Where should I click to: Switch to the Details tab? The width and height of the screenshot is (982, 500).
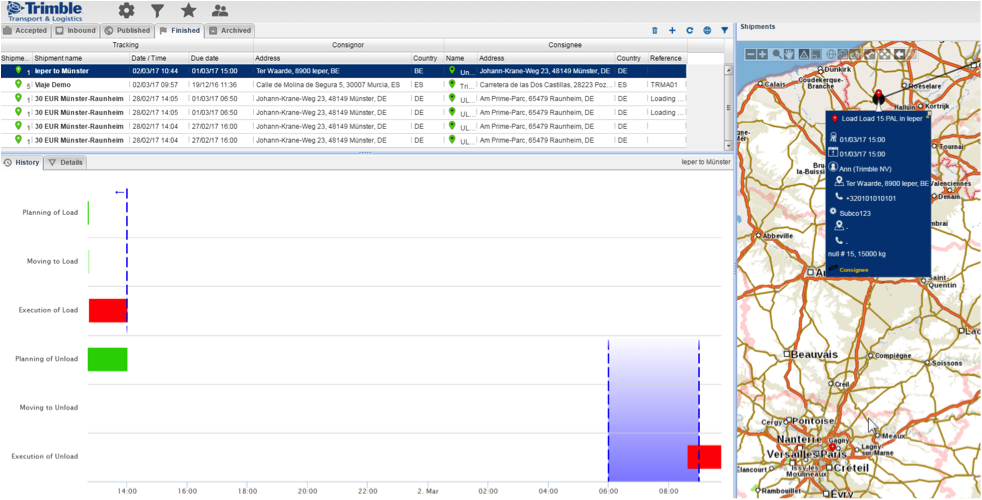point(66,162)
